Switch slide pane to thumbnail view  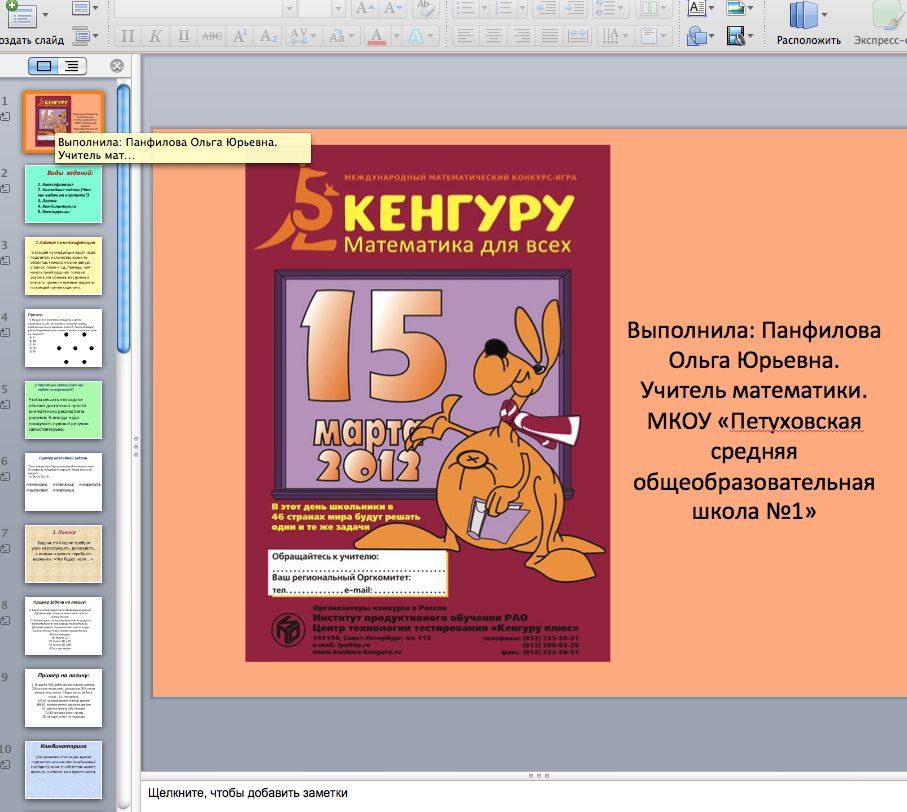[44, 66]
